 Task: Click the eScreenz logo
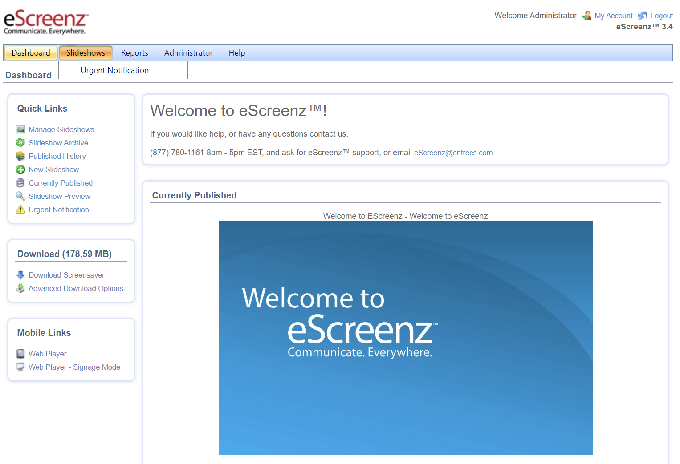click(46, 23)
